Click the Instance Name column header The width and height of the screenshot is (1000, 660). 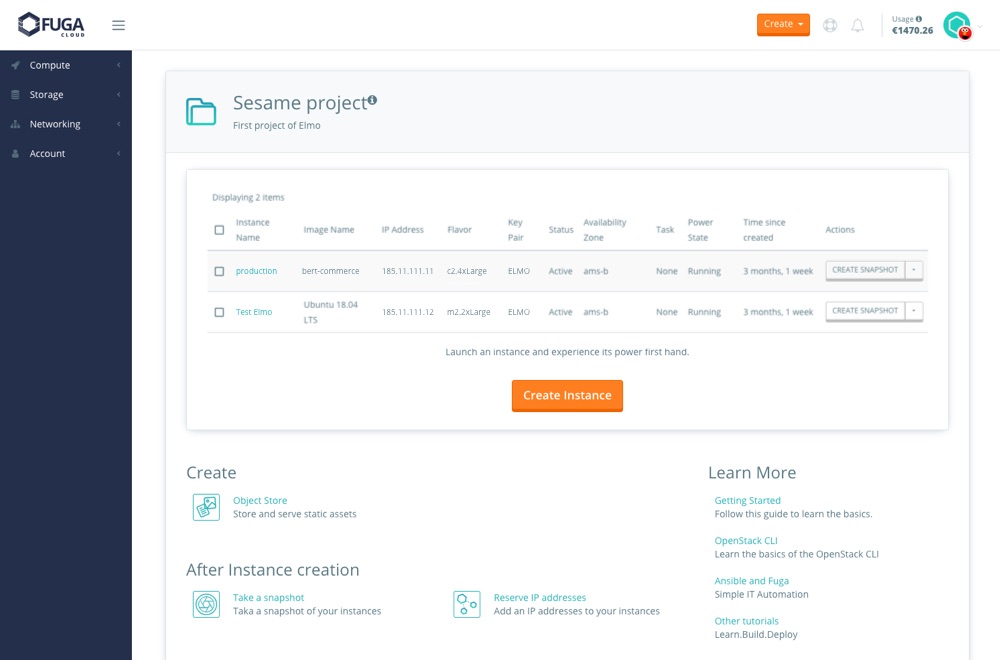253,230
